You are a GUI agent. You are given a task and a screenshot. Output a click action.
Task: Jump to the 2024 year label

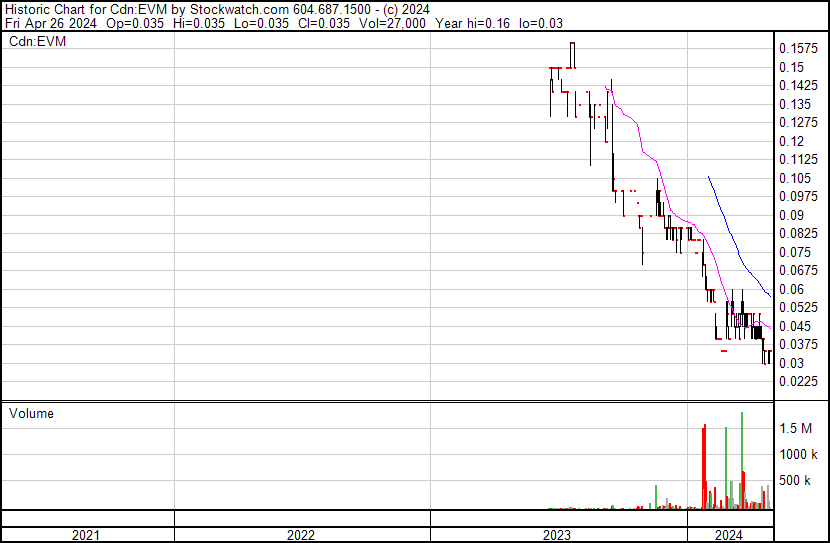pos(730,535)
